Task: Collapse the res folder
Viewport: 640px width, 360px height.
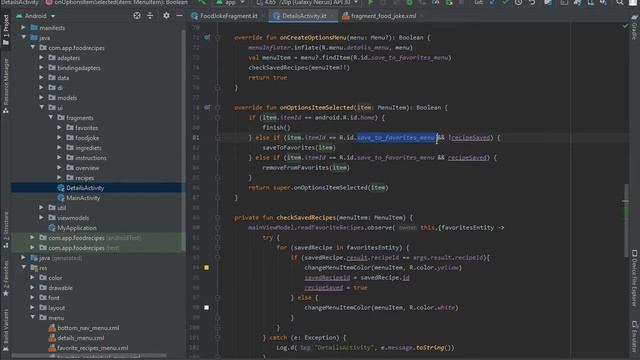Action: click(23, 268)
